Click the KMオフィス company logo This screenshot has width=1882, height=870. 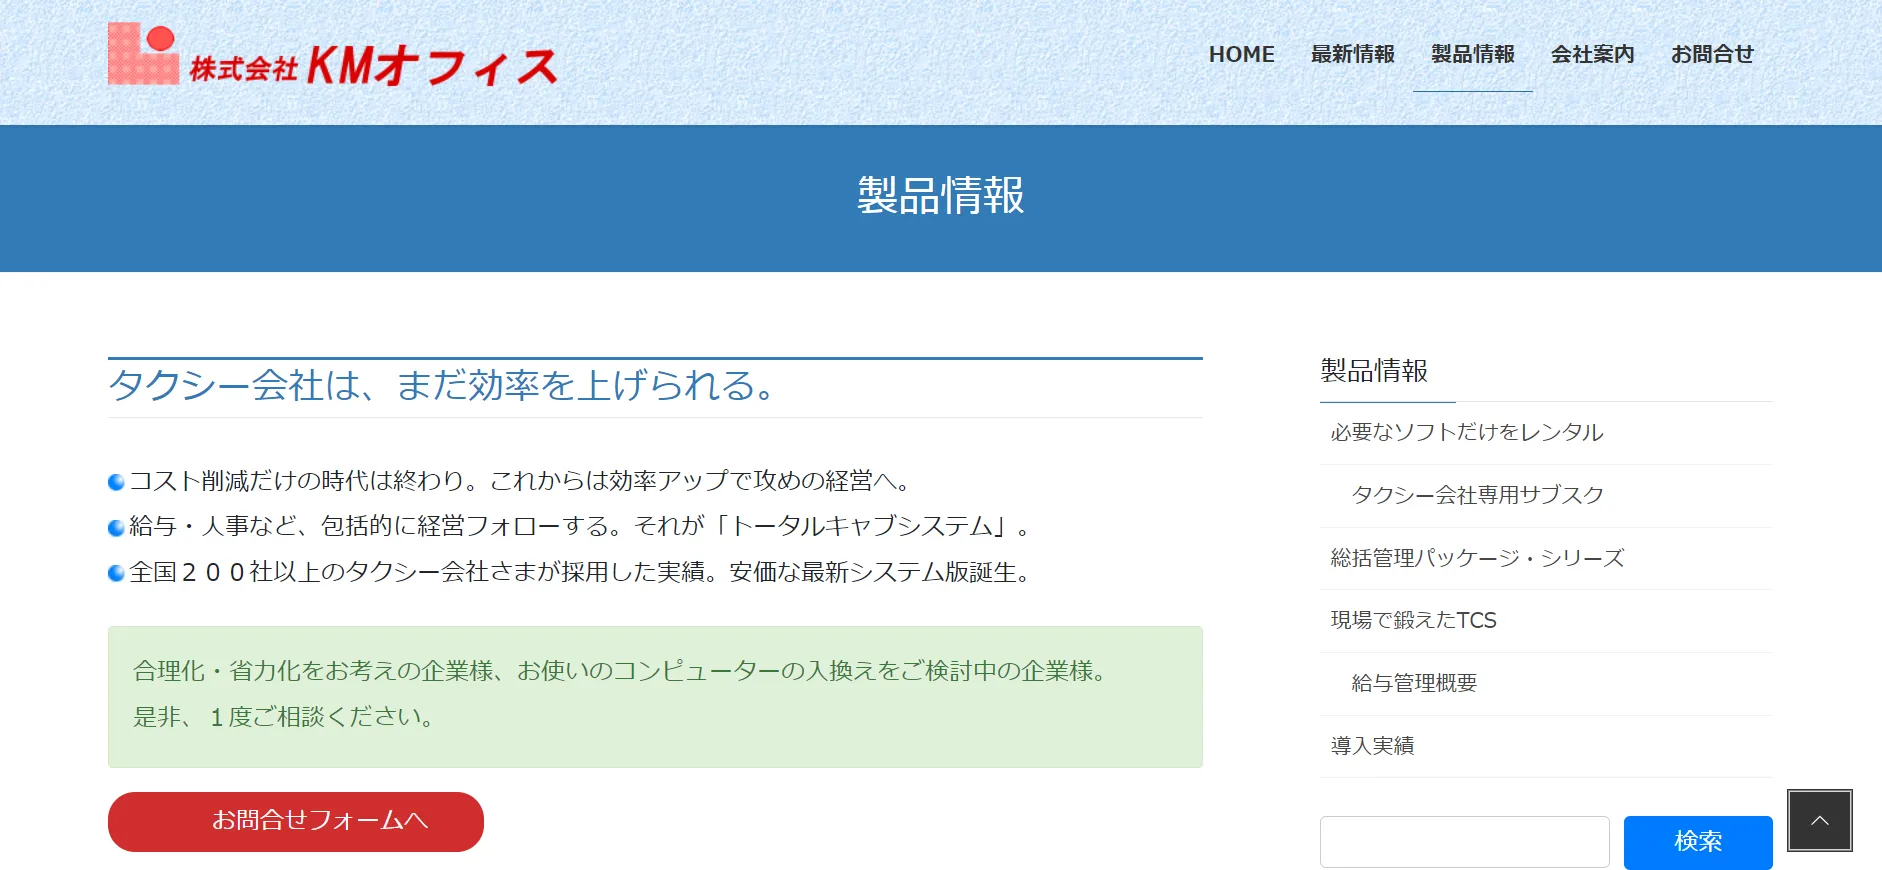point(332,54)
